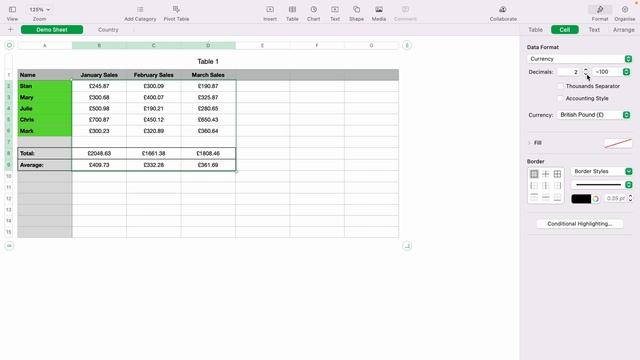Click the Media toolbar icon
This screenshot has width=640, height=360.
(x=379, y=9)
